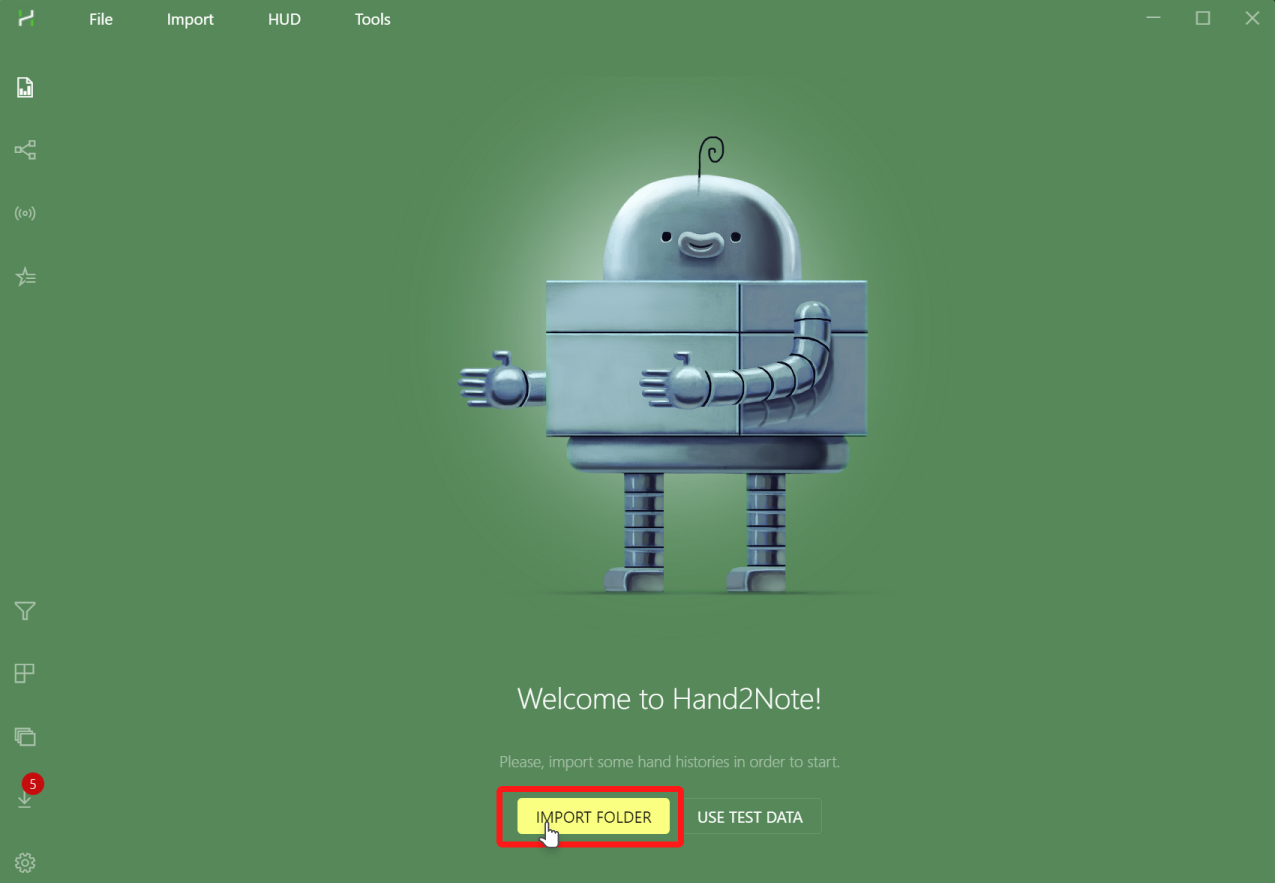Click the robot mascot illustration

point(663,365)
